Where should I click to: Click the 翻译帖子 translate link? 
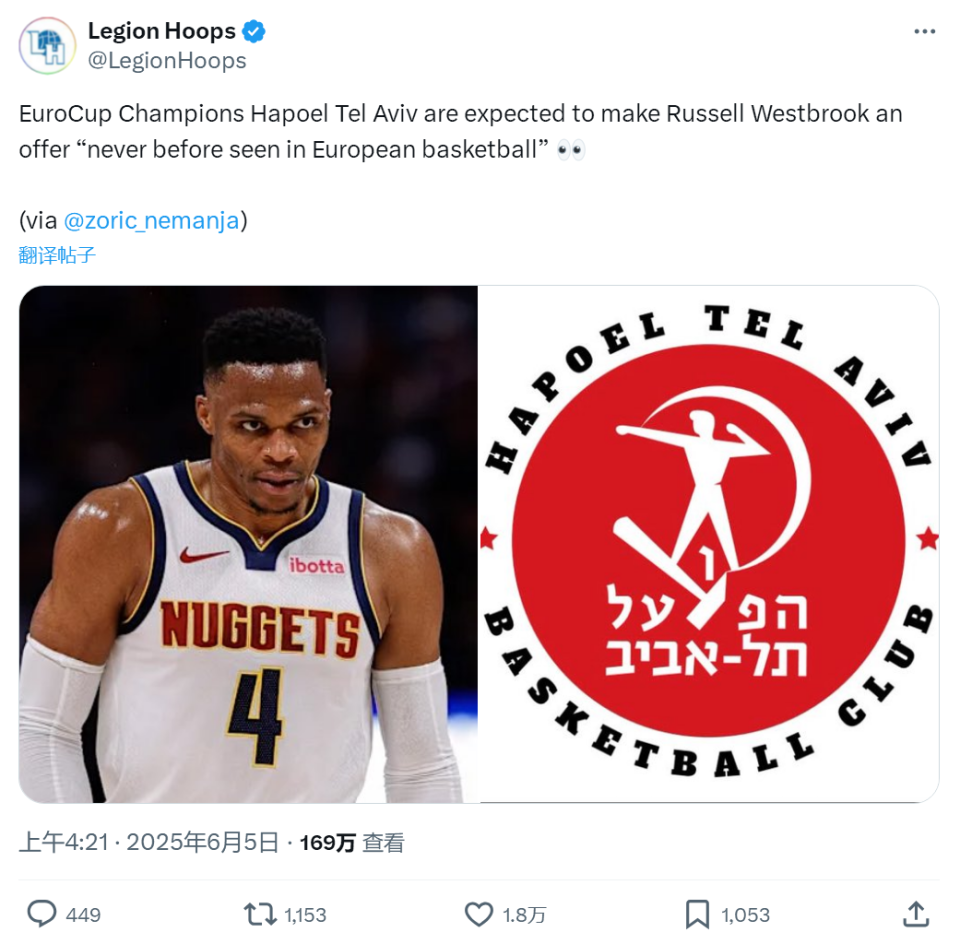[57, 255]
